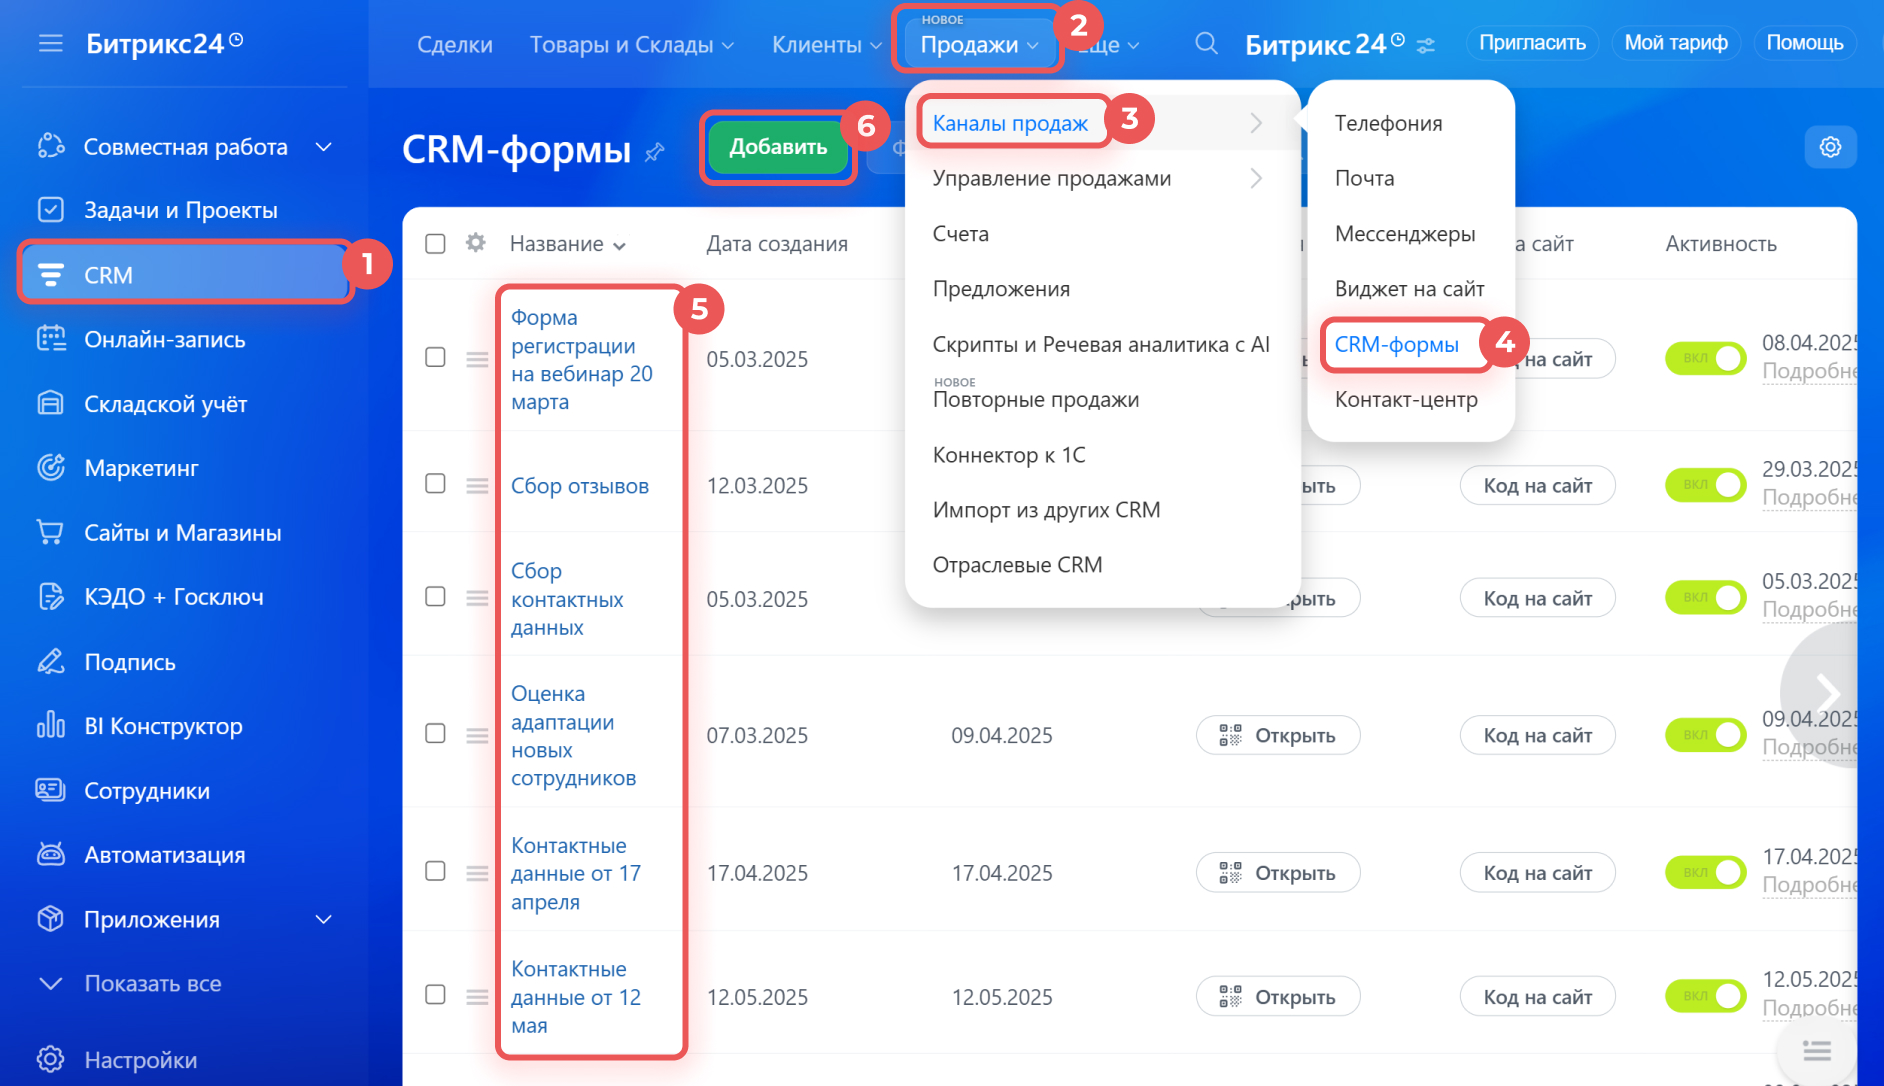Open the gear settings button at top right
This screenshot has width=1884, height=1086.
[x=1830, y=147]
